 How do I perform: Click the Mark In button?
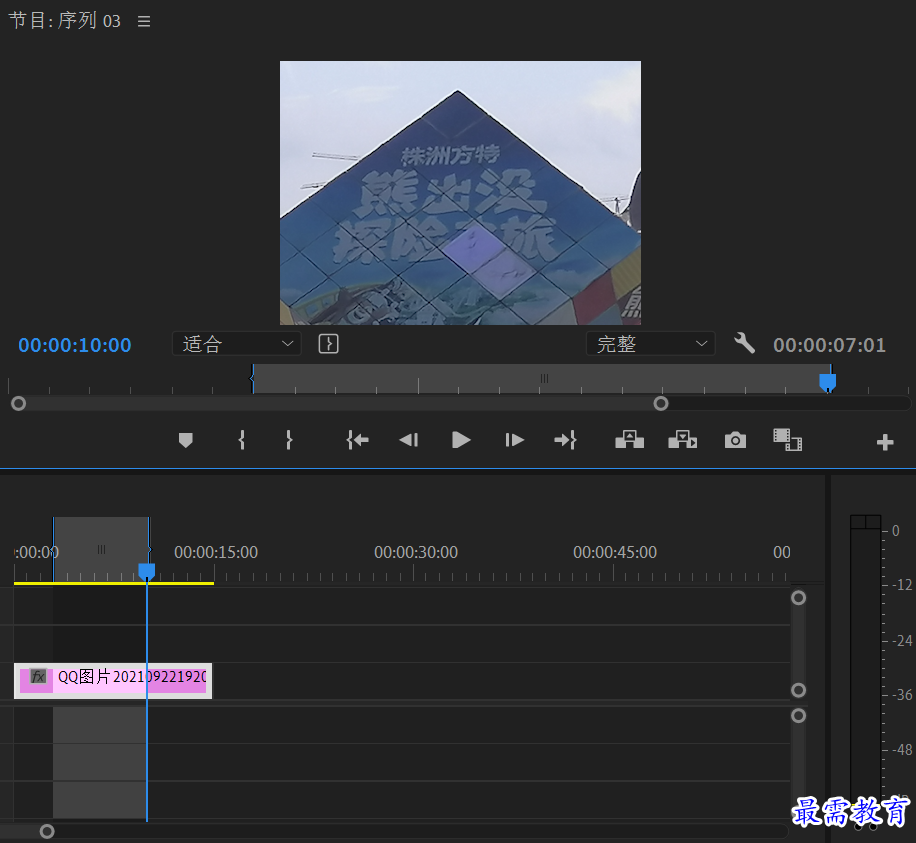242,440
